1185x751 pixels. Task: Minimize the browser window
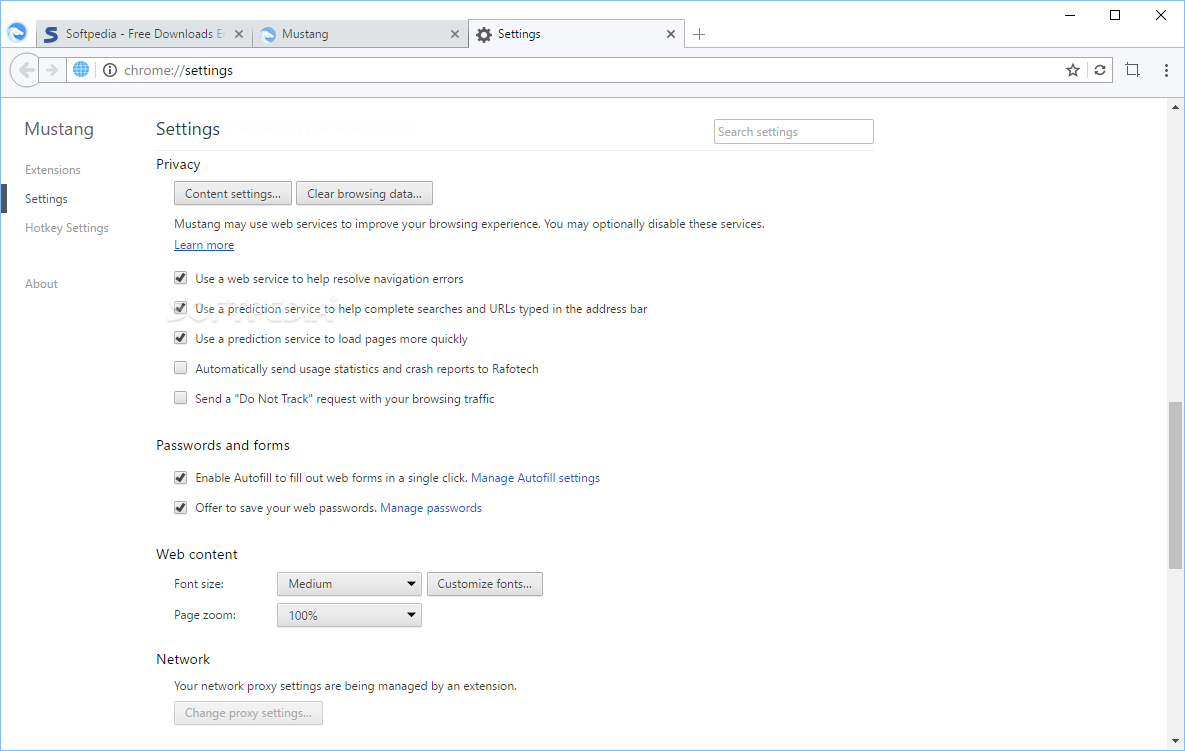point(1069,15)
